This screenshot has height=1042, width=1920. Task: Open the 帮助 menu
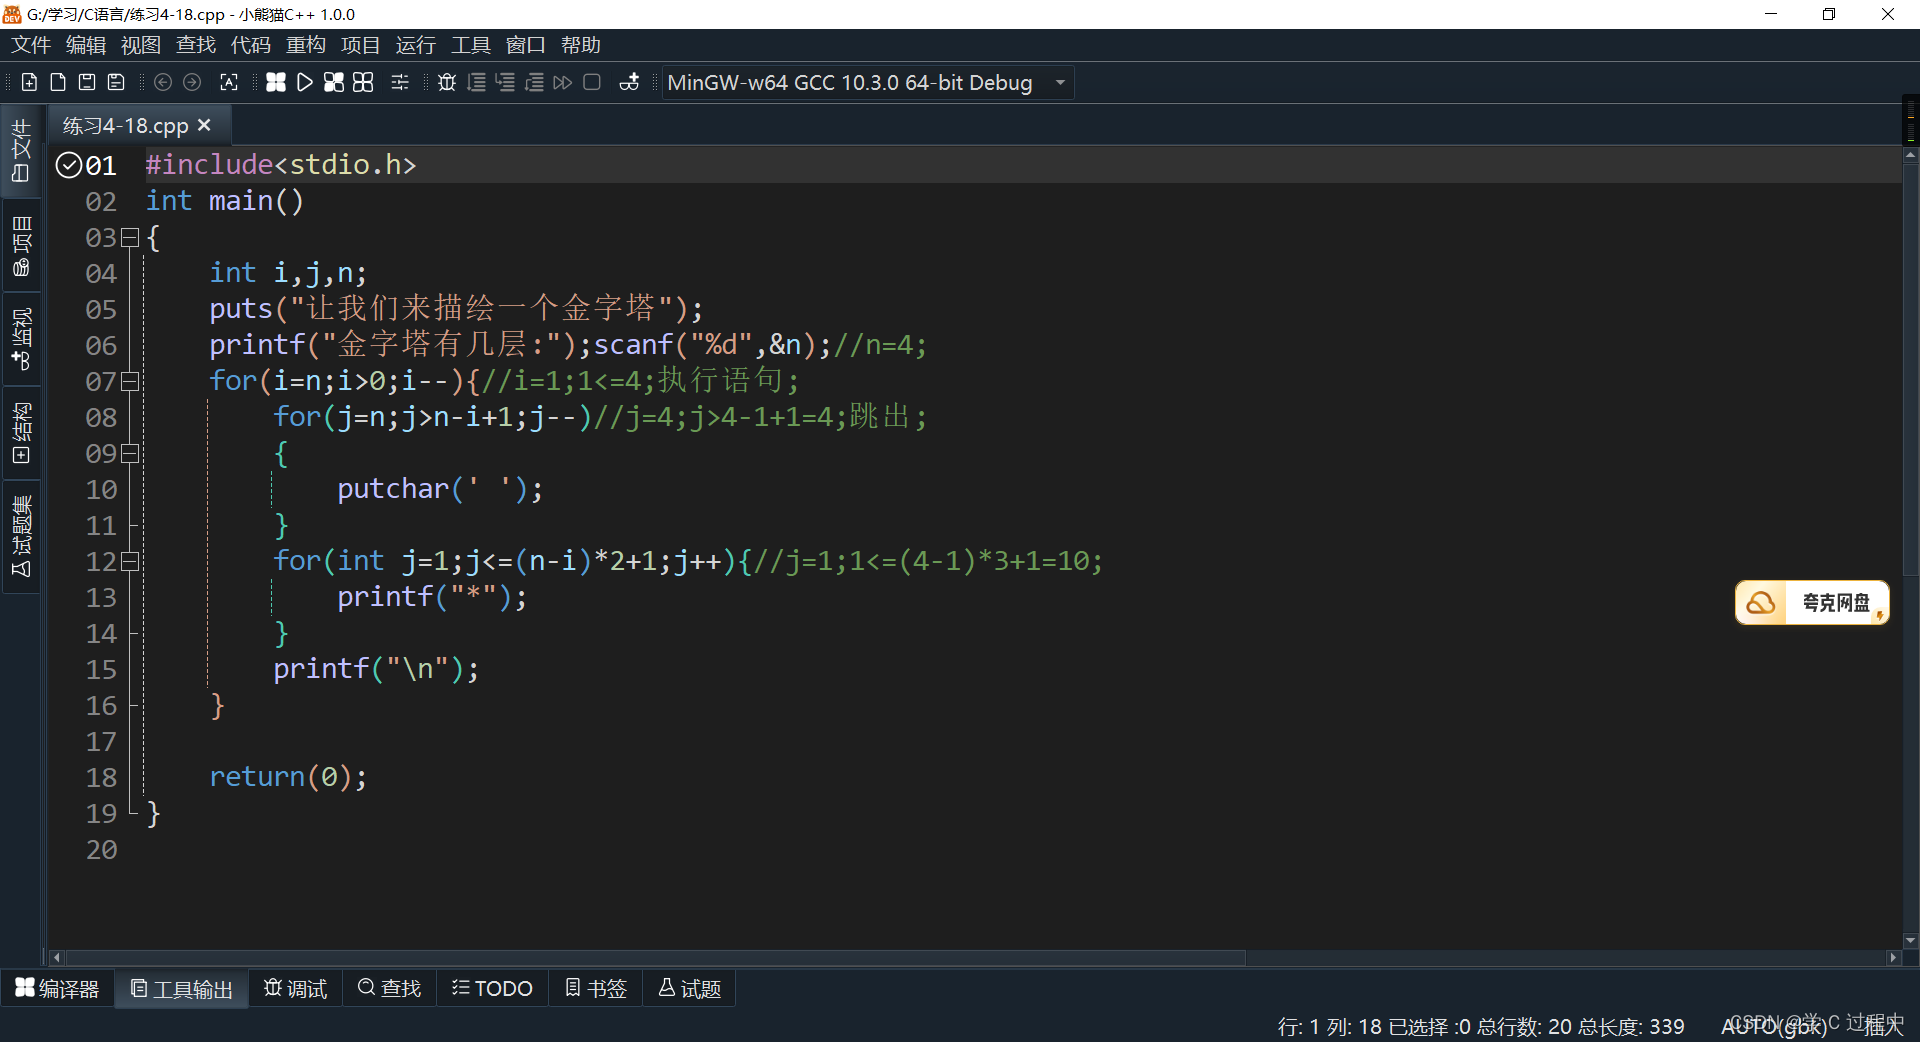580,45
